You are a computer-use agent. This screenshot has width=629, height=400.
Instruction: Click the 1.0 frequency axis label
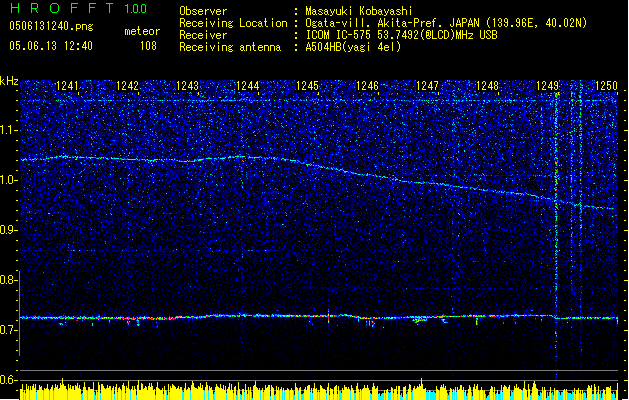click(x=9, y=180)
